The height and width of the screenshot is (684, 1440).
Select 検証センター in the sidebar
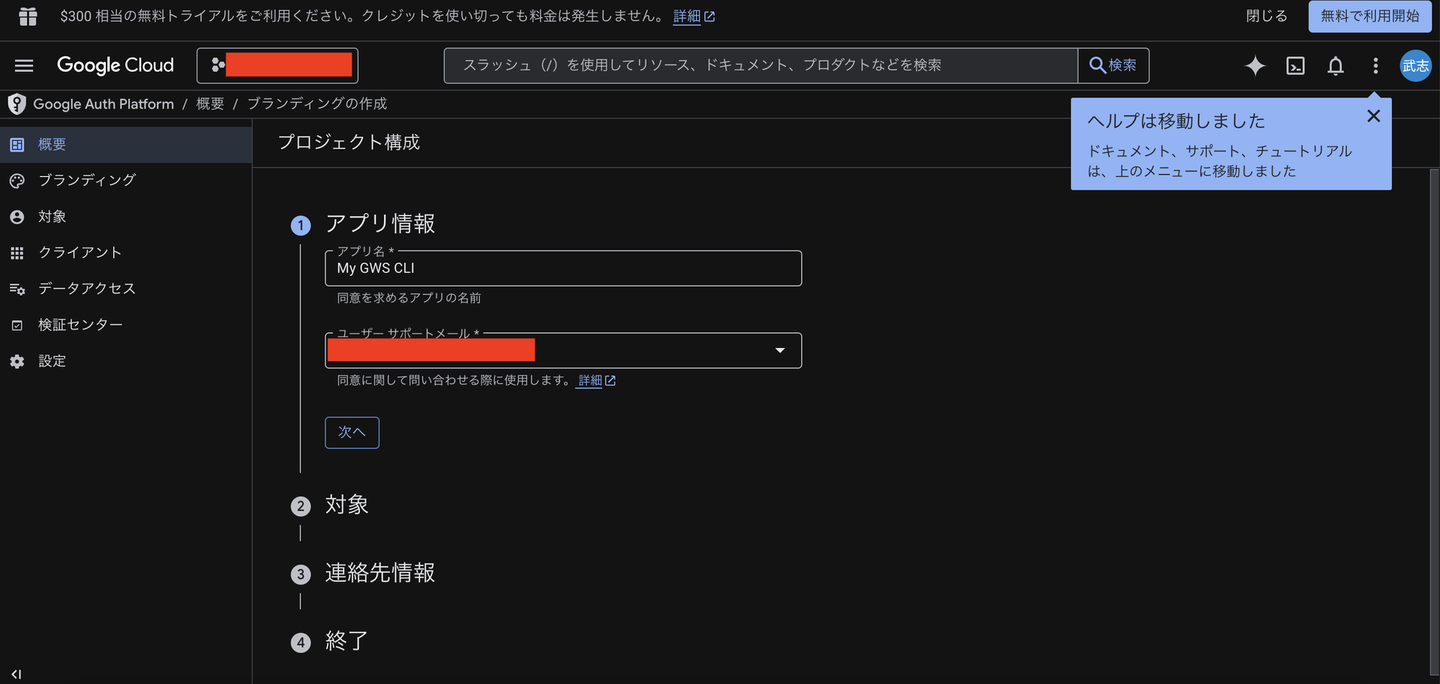coord(126,325)
